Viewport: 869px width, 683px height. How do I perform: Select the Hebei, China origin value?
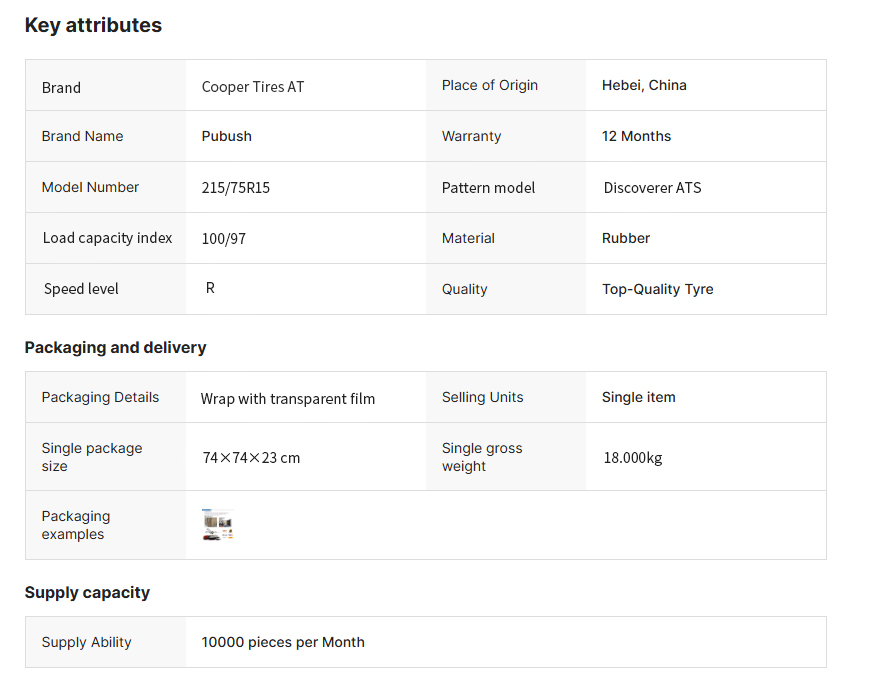[x=644, y=85]
